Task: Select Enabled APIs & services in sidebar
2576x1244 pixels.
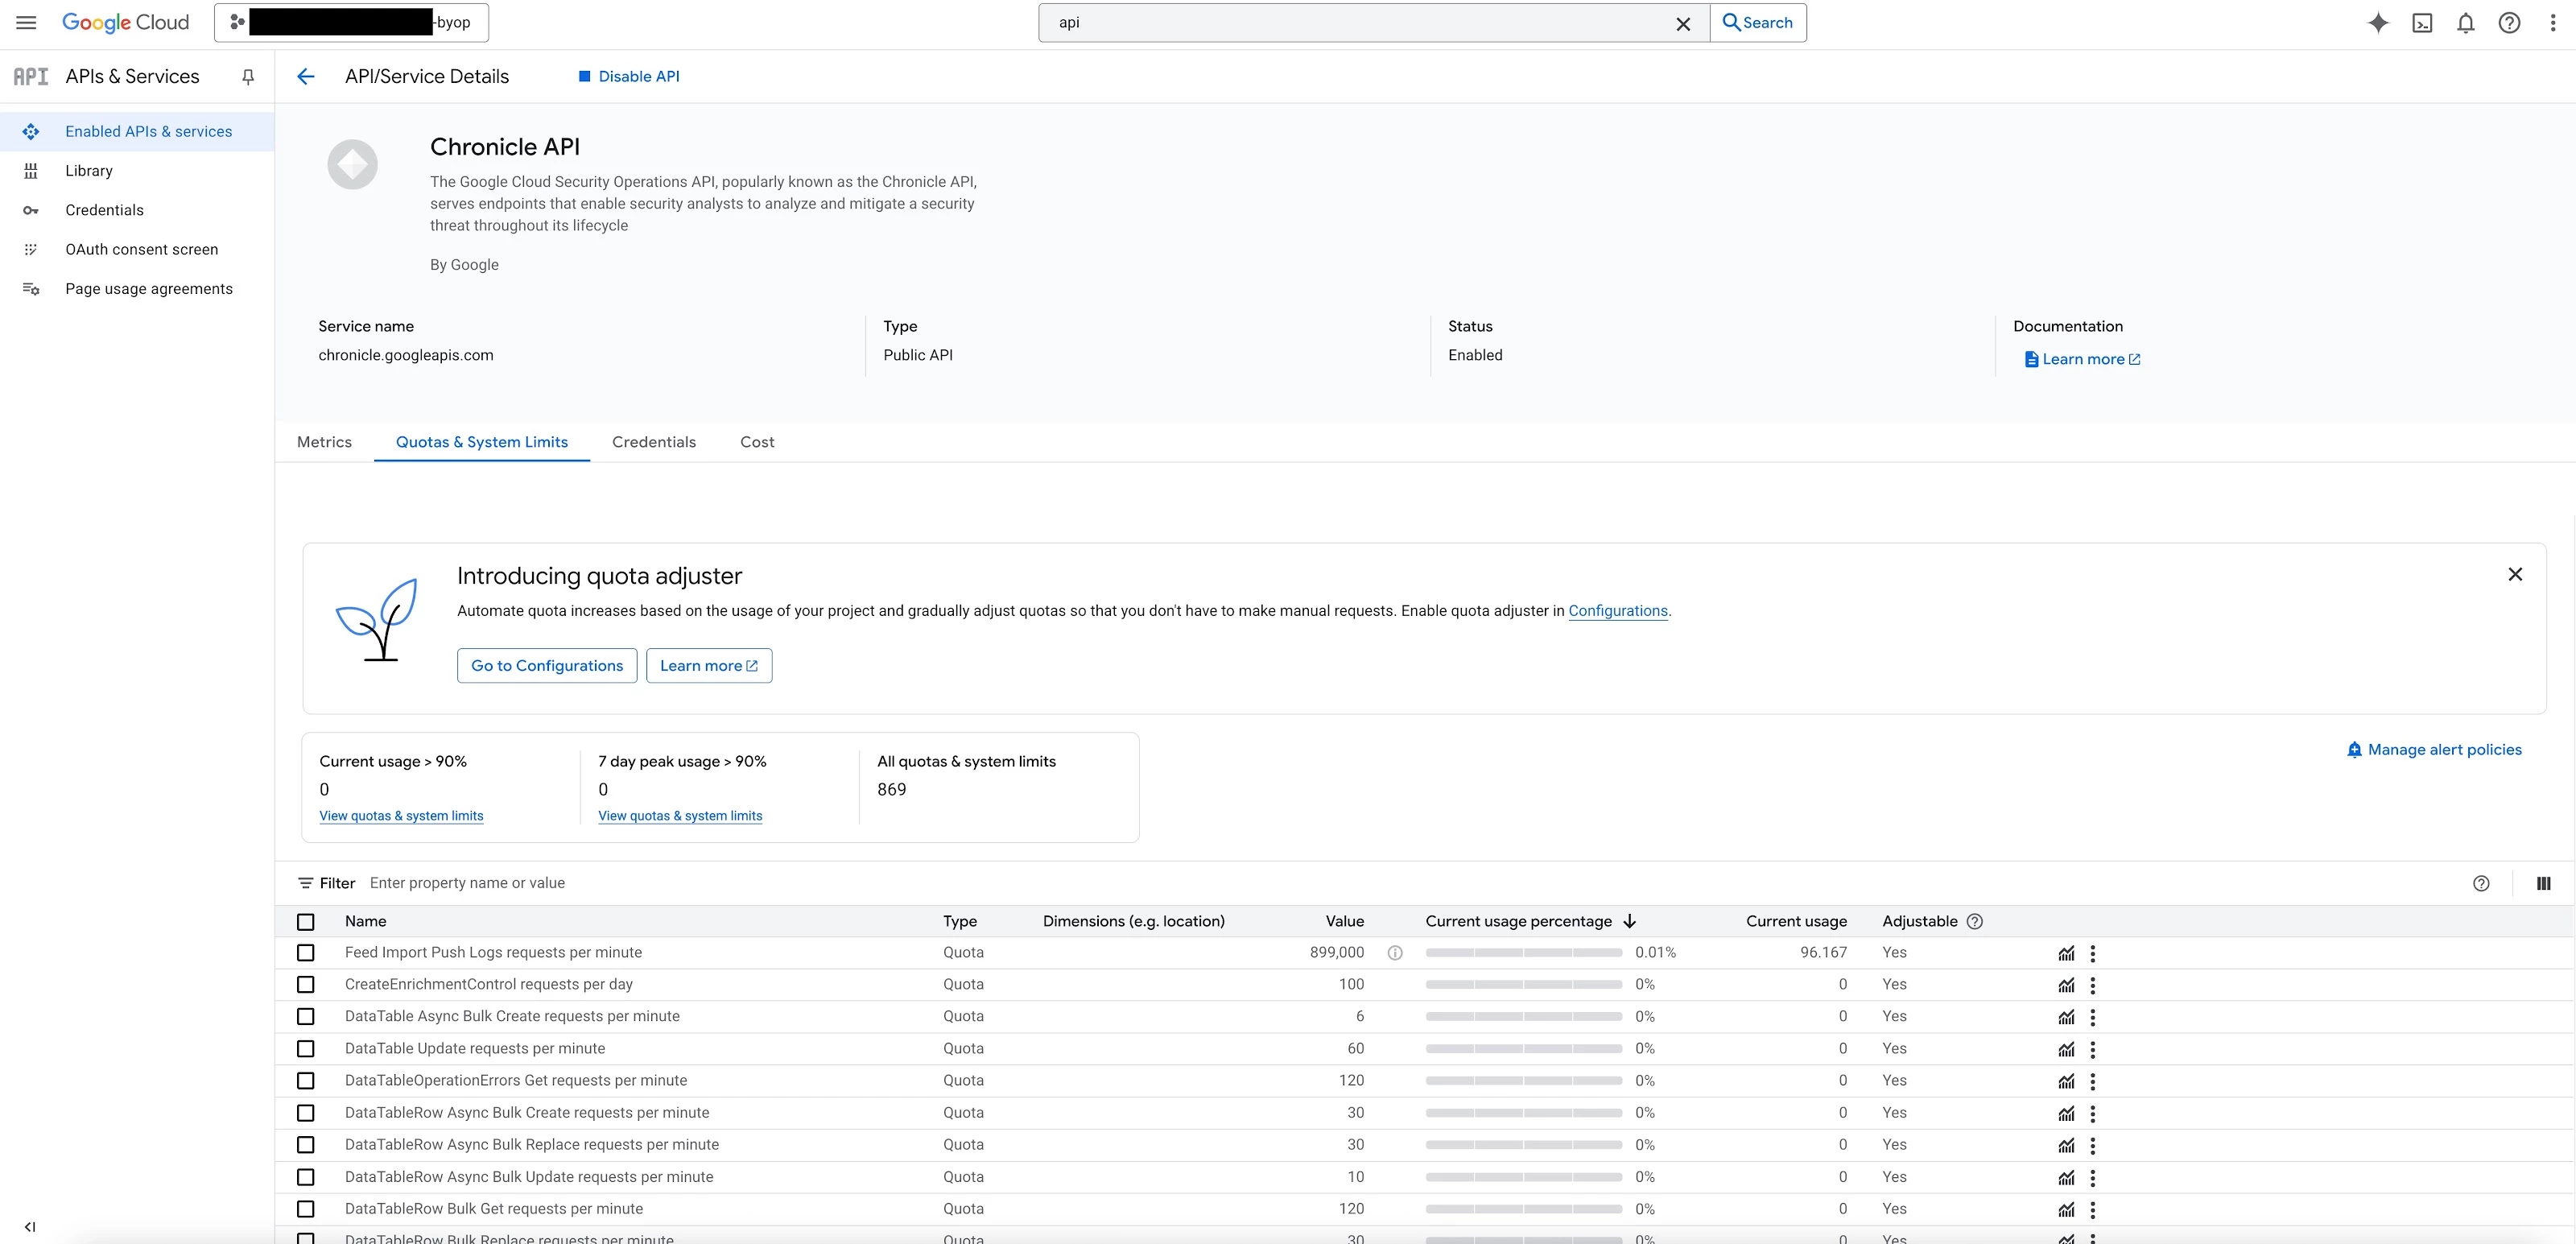Action: [x=137, y=131]
